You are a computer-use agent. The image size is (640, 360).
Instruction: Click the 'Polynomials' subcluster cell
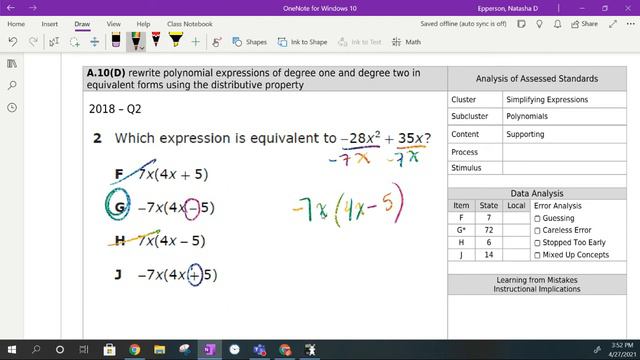[x=564, y=116]
